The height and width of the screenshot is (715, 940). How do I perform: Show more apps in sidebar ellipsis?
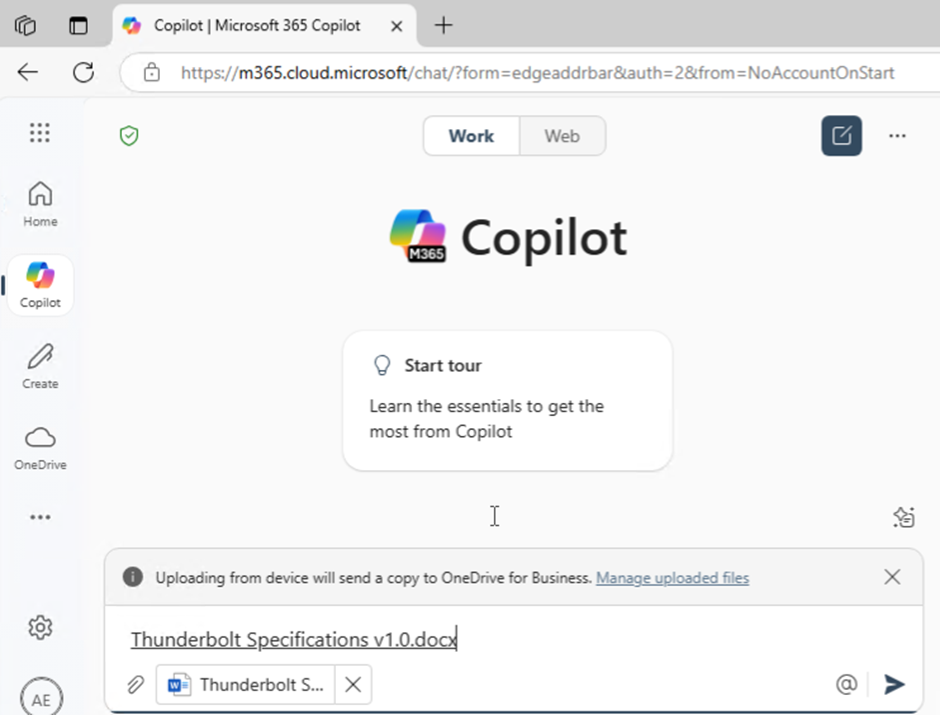(x=40, y=517)
